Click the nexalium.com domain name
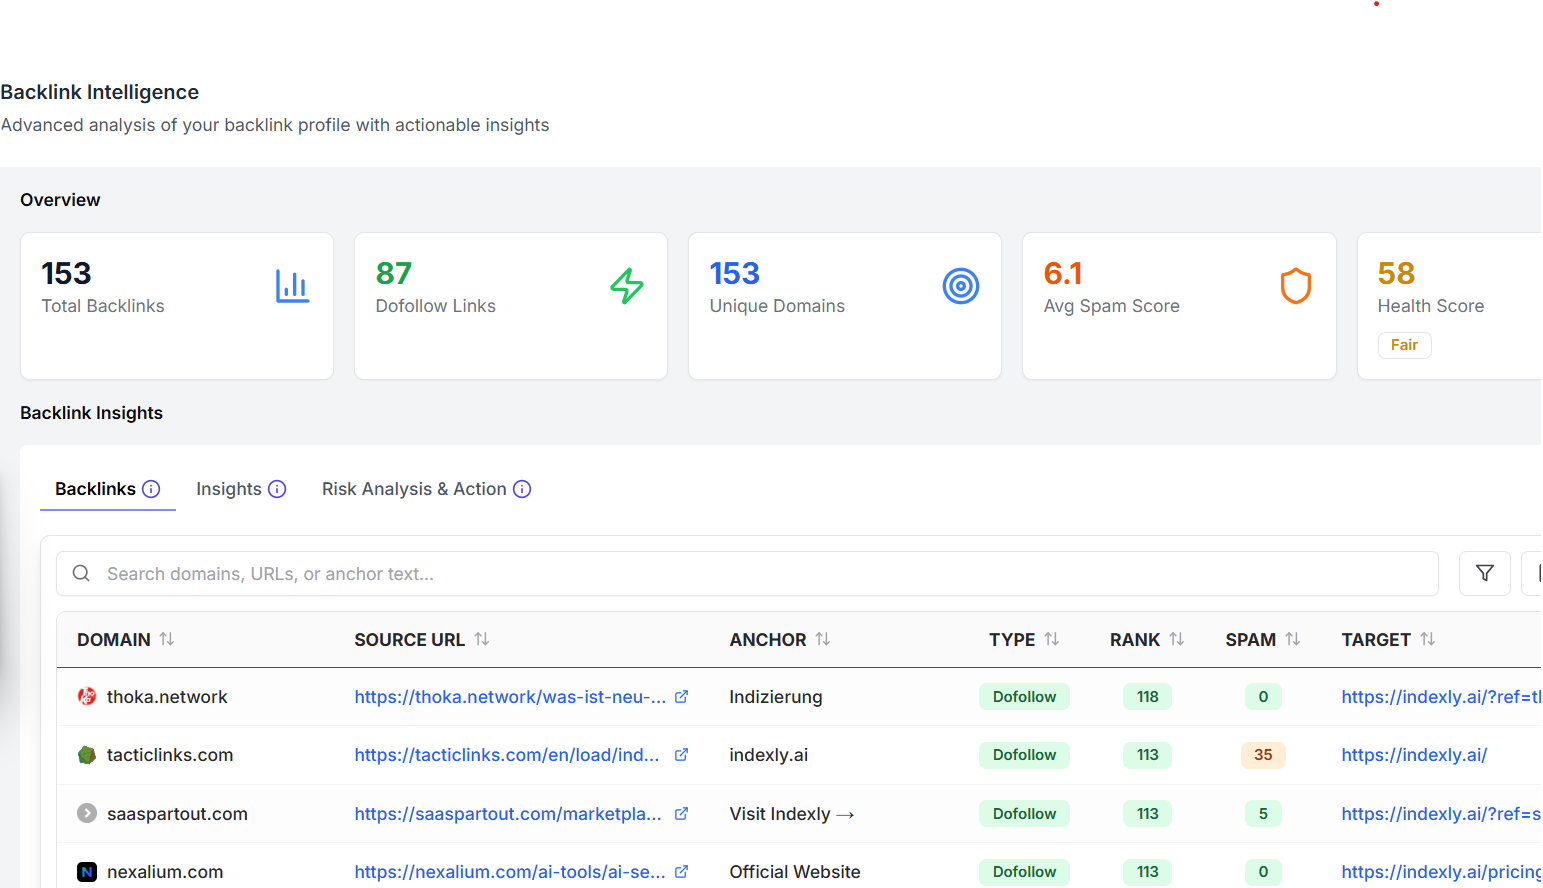Screen dimensions: 1543x888 165,872
